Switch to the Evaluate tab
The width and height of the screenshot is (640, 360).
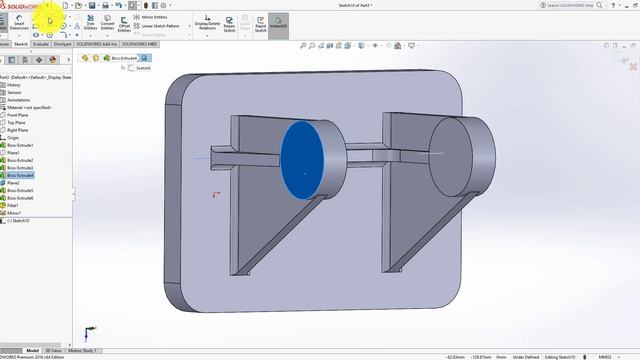pyautogui.click(x=41, y=44)
